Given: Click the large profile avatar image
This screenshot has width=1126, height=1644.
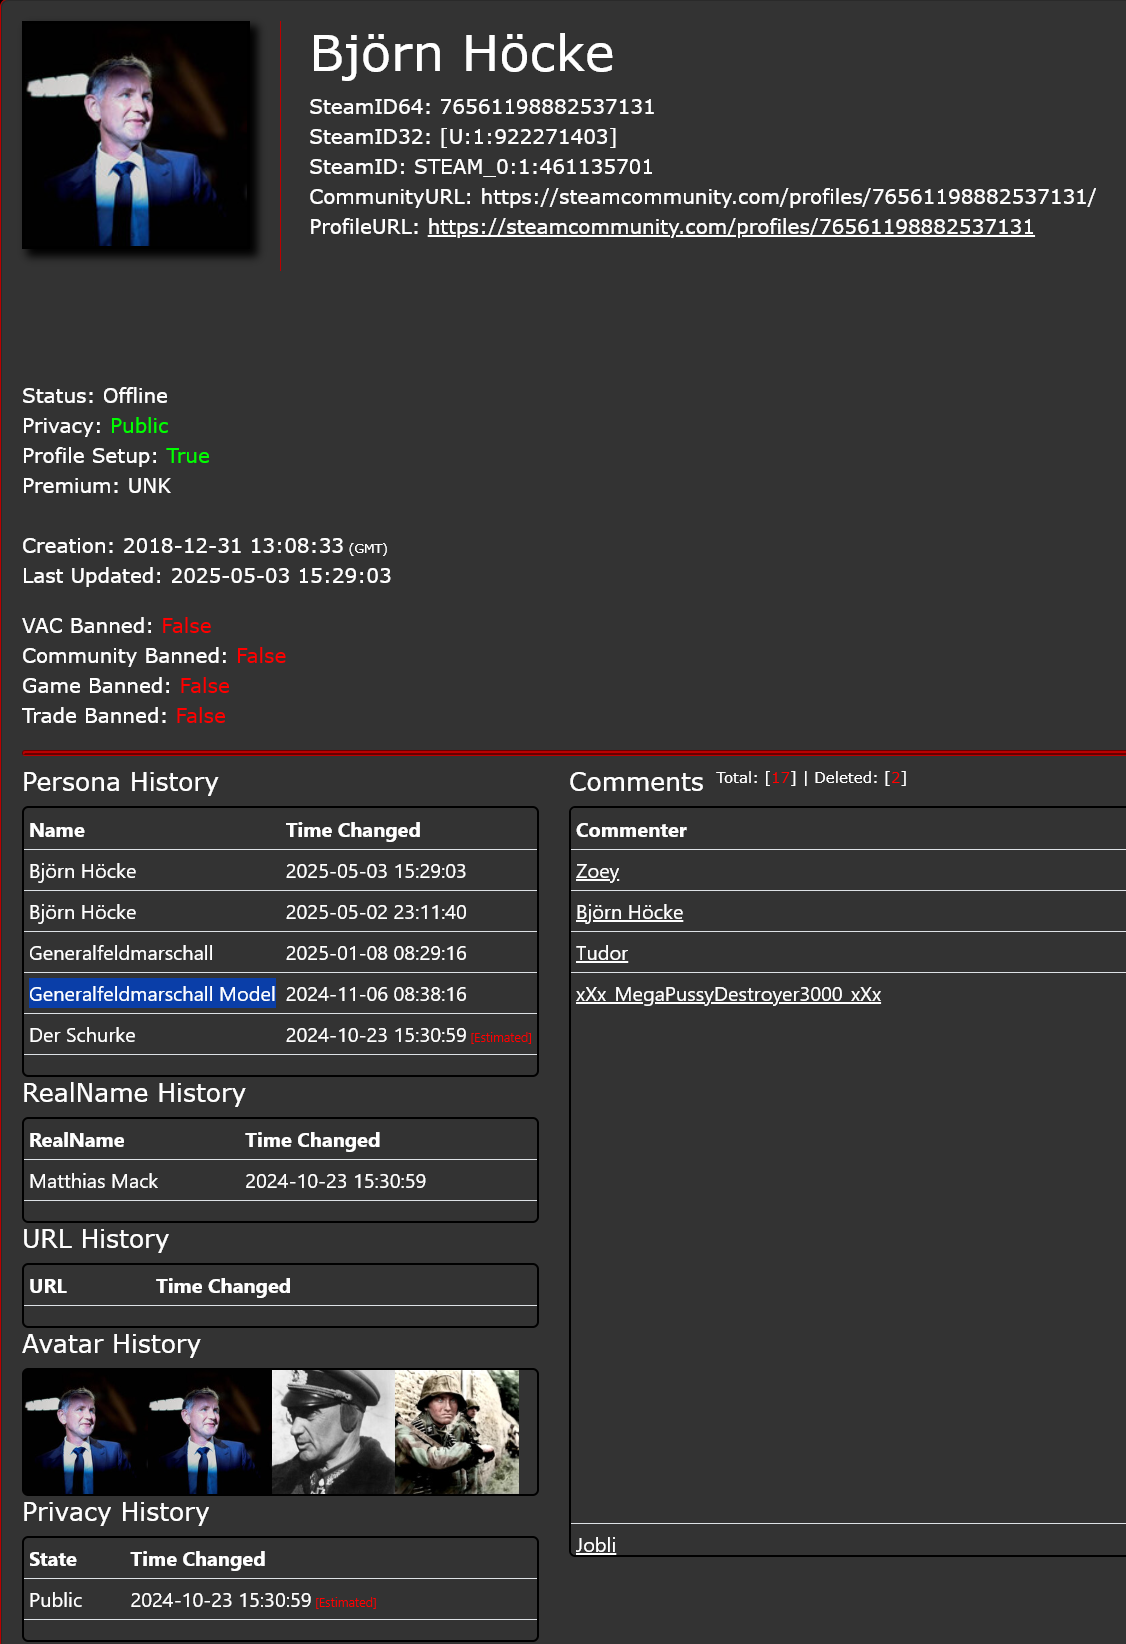Looking at the screenshot, I should coord(136,134).
